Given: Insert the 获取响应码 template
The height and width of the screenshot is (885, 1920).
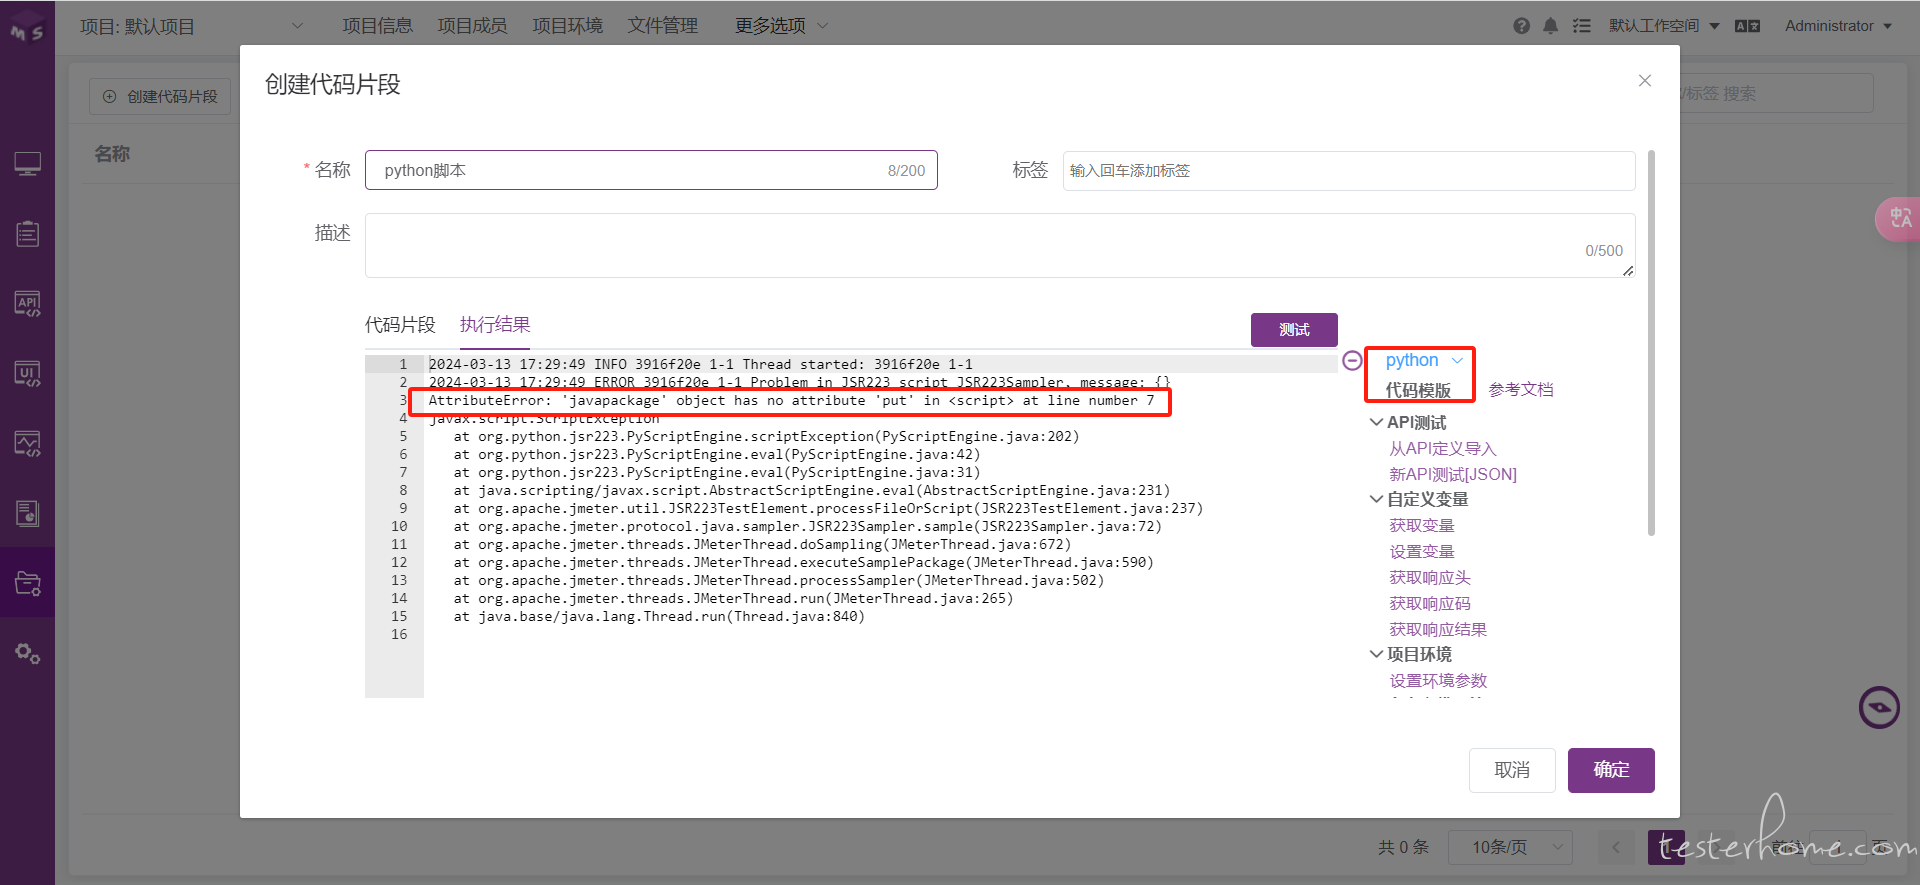Looking at the screenshot, I should coord(1430,604).
